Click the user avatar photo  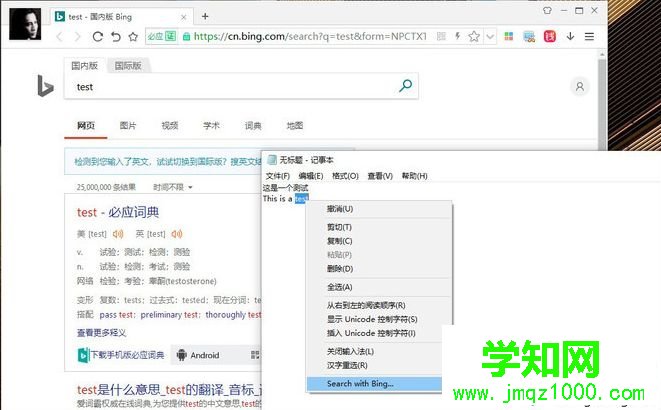click(25, 24)
